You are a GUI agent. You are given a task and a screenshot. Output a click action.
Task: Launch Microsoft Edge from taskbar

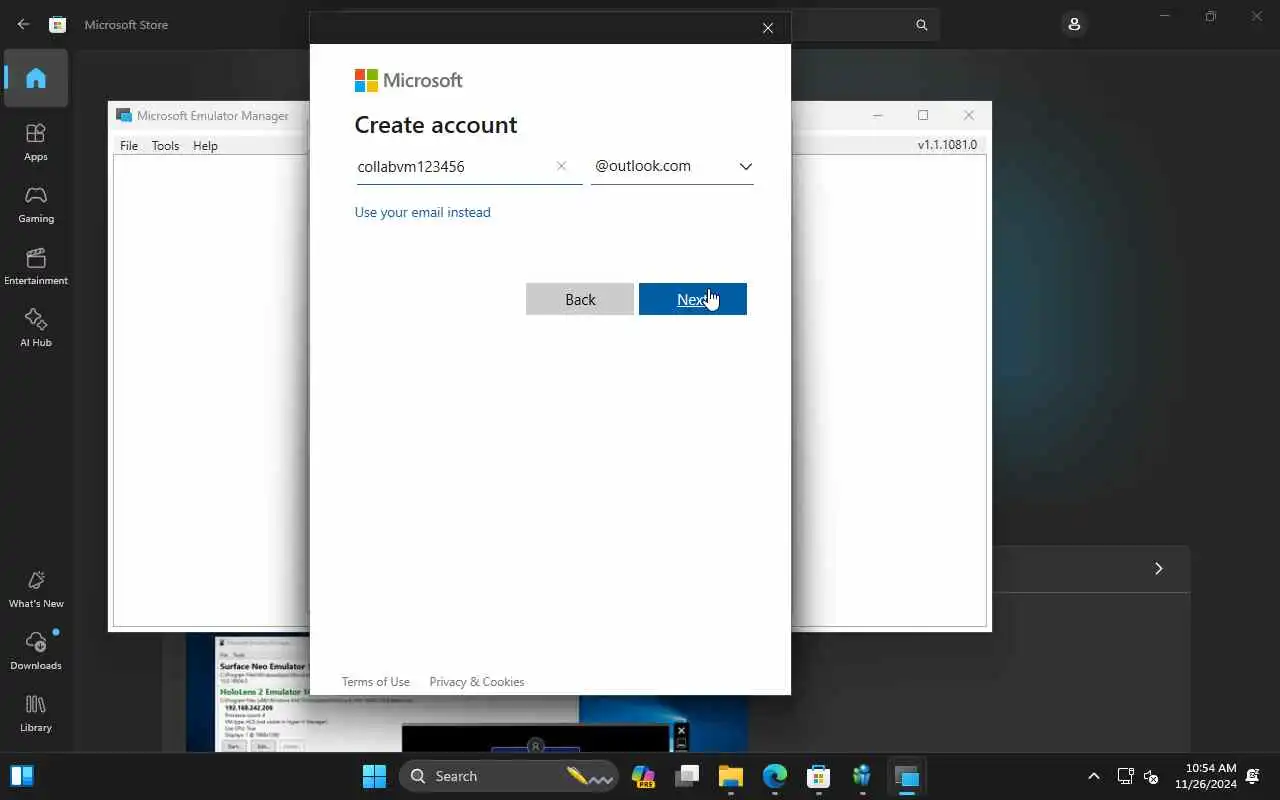[775, 776]
